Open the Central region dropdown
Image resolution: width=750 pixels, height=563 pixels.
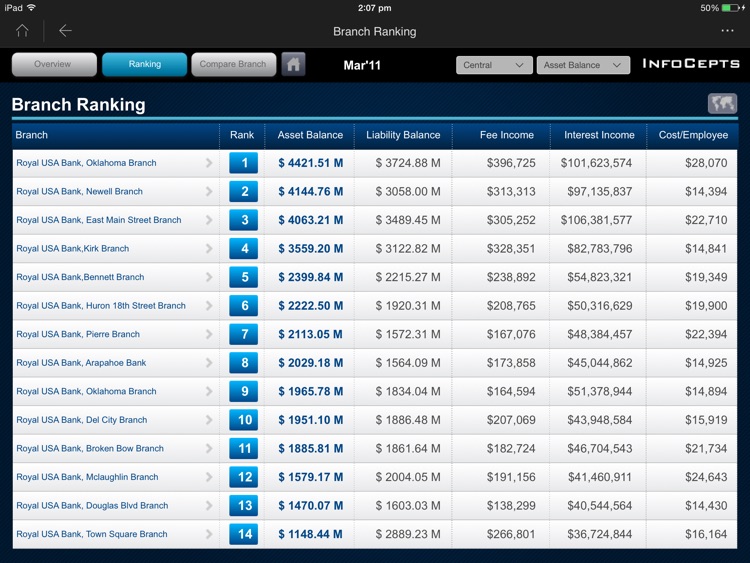pyautogui.click(x=494, y=65)
